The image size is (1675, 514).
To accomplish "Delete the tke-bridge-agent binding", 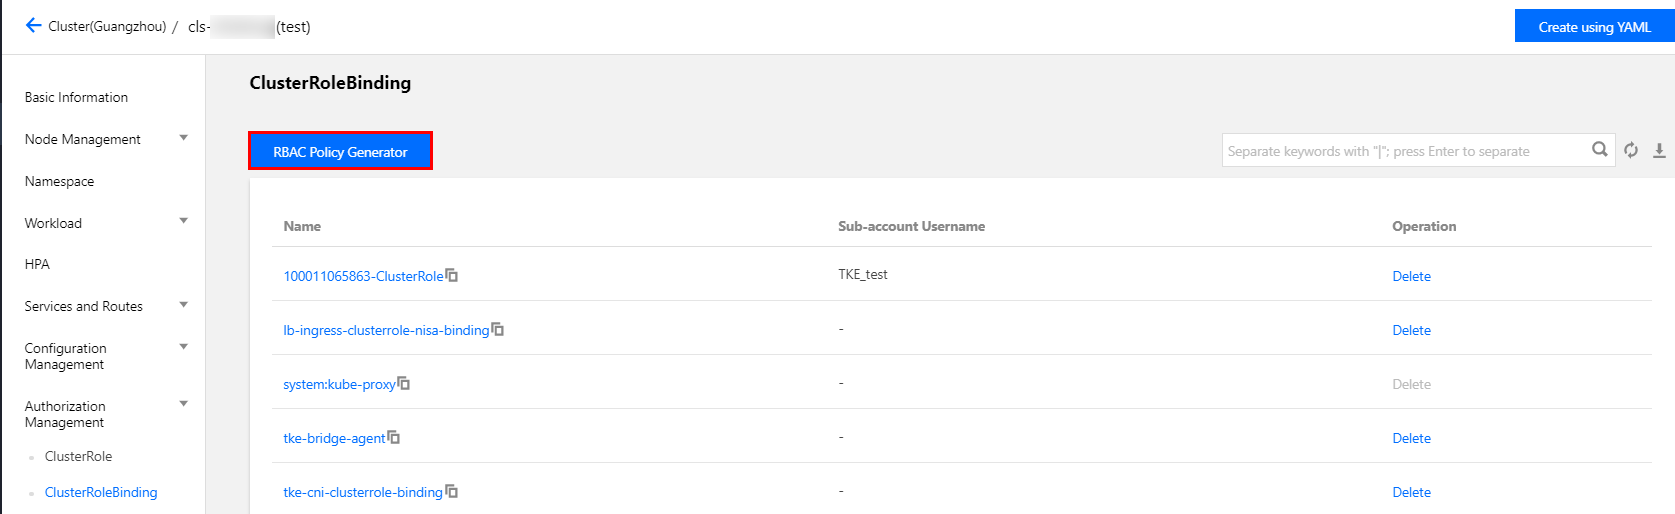I will click(x=1411, y=438).
